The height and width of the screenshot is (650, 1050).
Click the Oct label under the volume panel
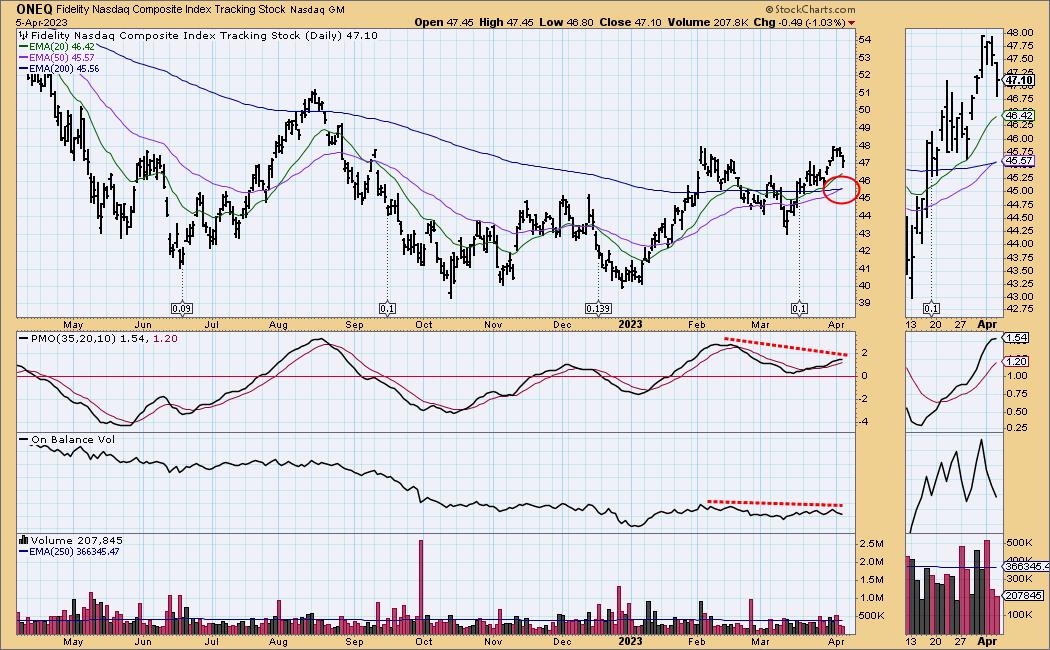click(423, 642)
